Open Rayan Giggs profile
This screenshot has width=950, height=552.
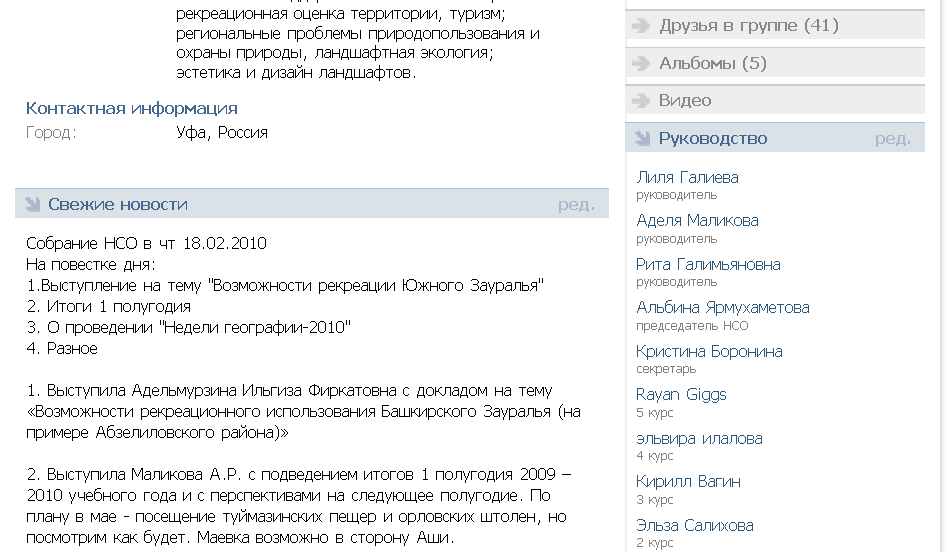(x=681, y=395)
